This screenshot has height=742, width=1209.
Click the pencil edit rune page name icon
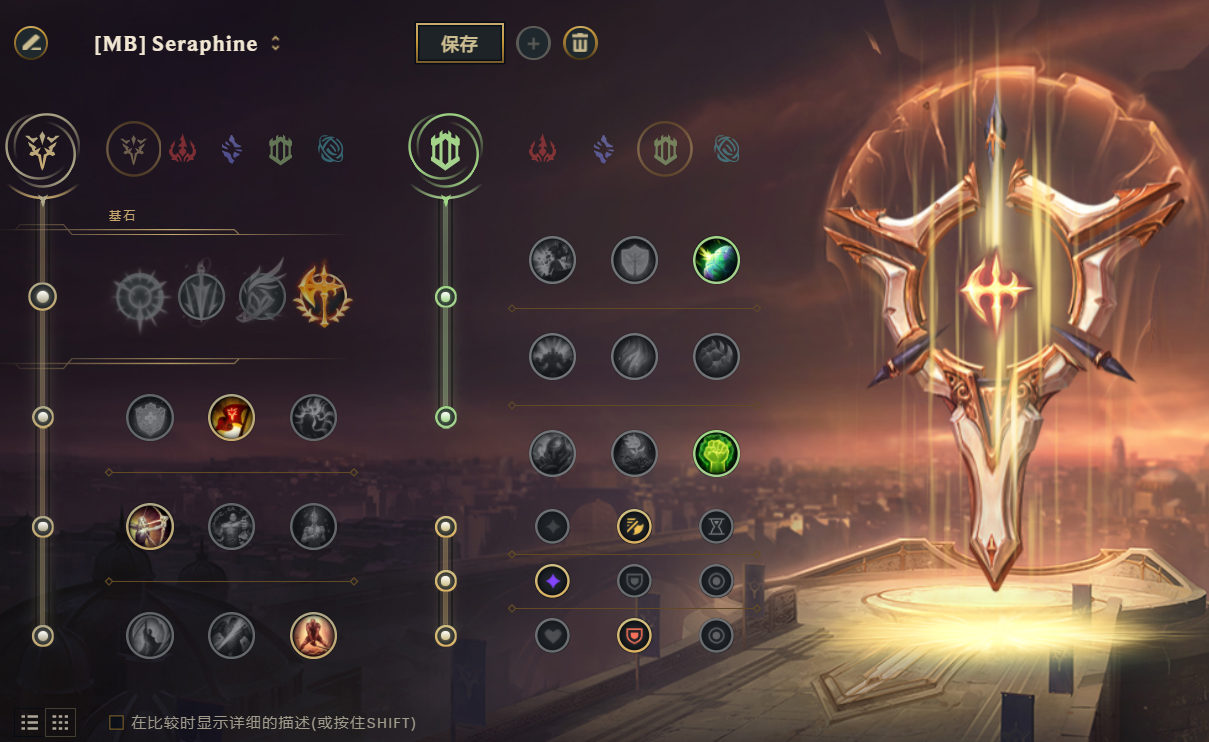31,43
